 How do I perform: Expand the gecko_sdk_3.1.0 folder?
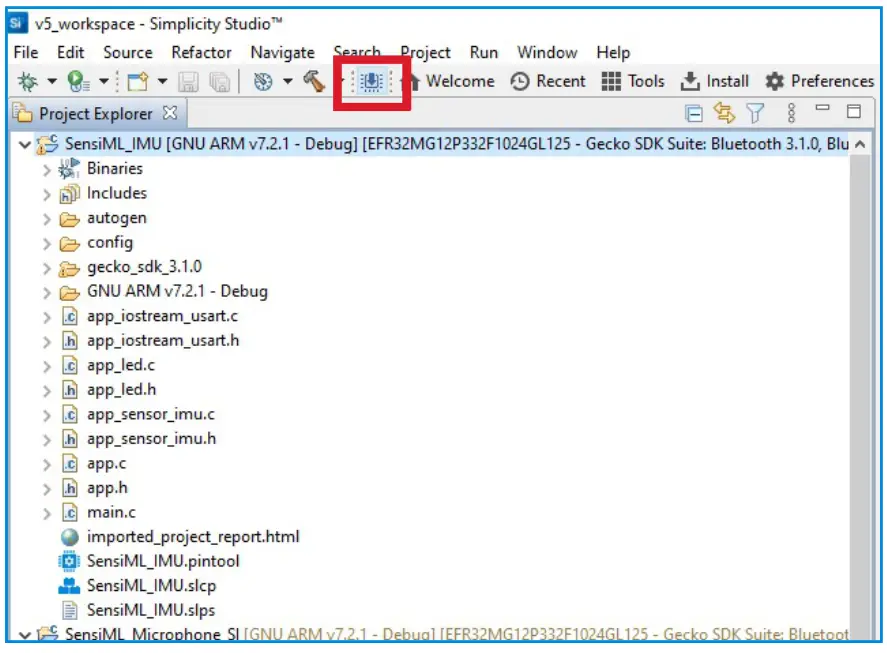[47, 267]
